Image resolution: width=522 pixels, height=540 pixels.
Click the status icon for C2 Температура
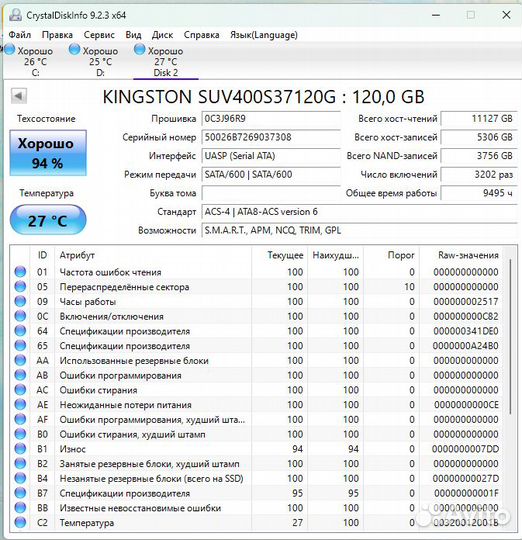tap(20, 522)
